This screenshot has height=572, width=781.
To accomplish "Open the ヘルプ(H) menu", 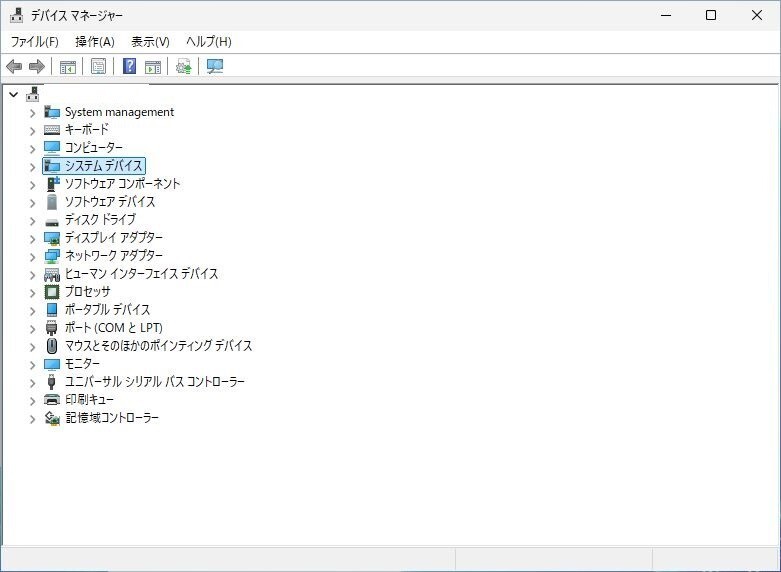I will pyautogui.click(x=209, y=41).
